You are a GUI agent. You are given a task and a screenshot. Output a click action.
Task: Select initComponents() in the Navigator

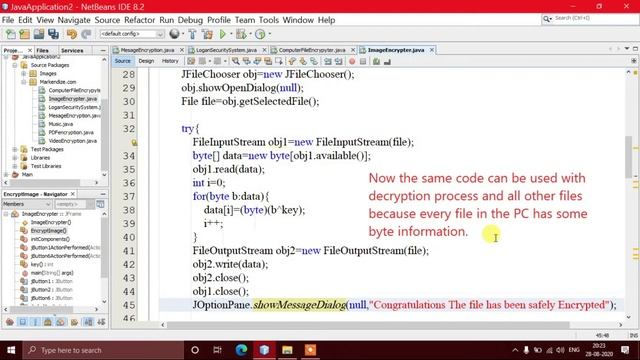pos(50,239)
